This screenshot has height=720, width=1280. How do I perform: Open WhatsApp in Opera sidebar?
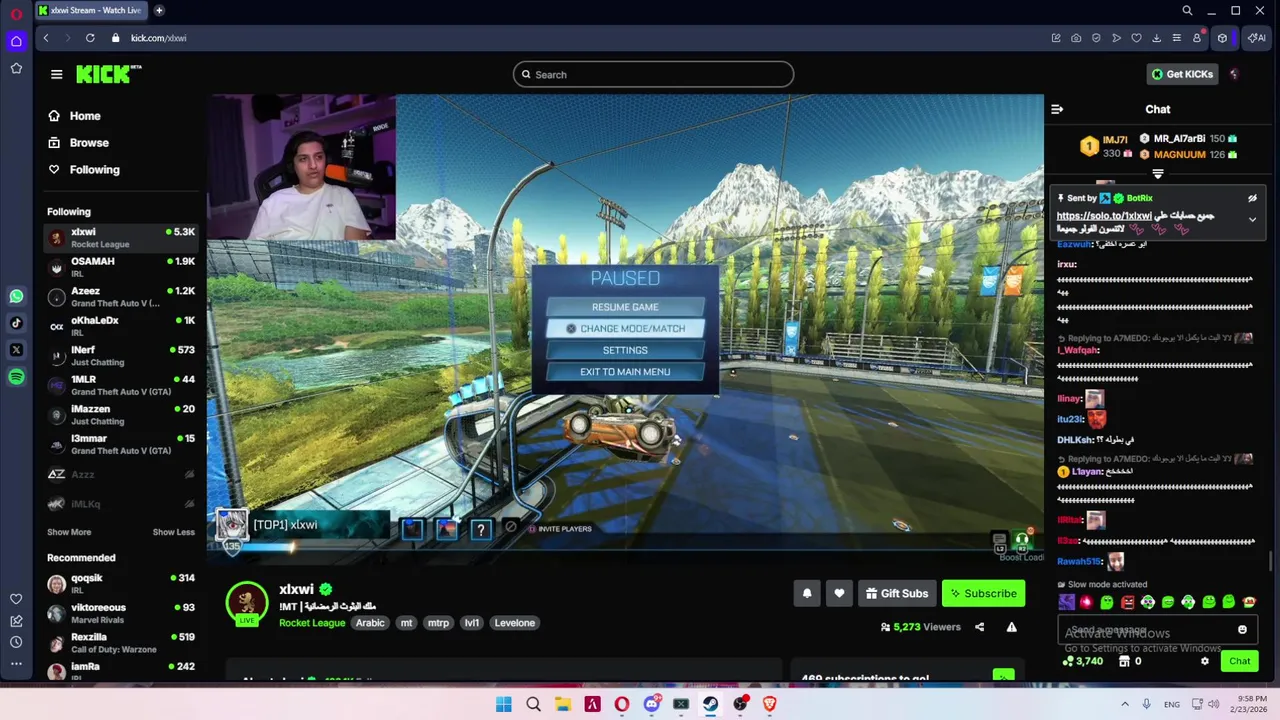[16, 296]
